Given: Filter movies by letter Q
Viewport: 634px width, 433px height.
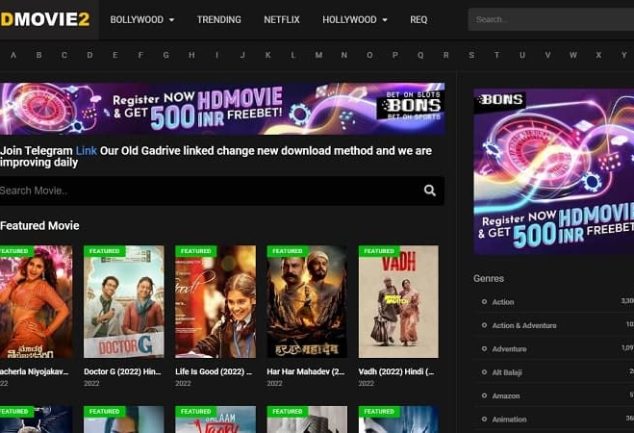Looking at the screenshot, I should [421, 55].
